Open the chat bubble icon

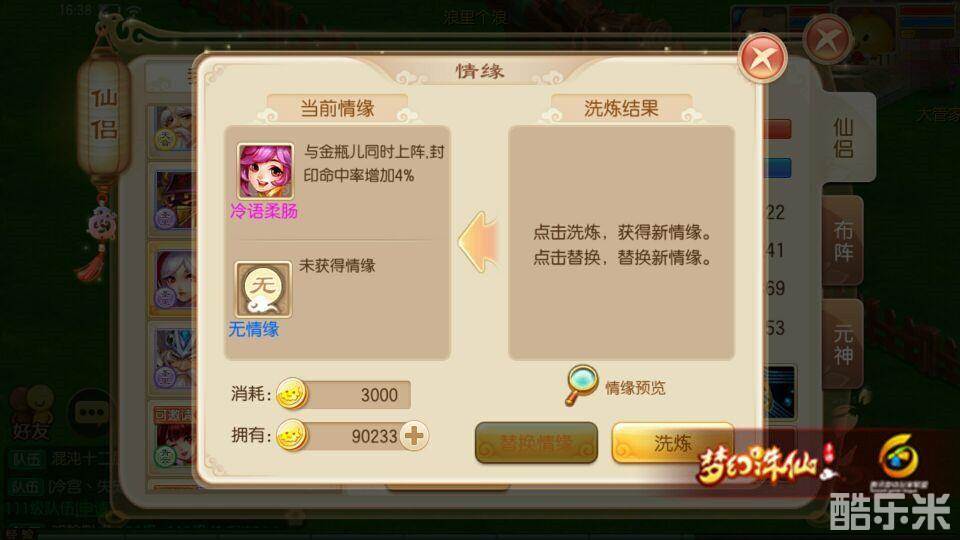[92, 413]
